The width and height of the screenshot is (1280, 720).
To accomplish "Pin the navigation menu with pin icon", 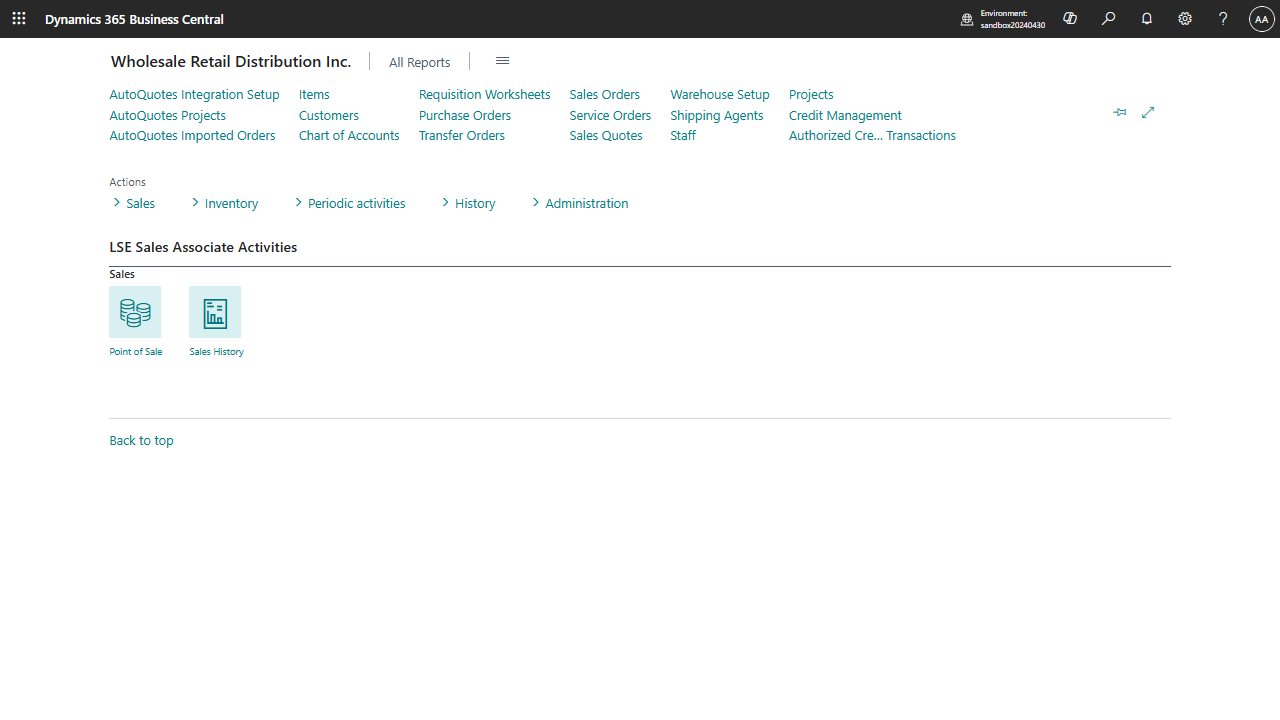I will pyautogui.click(x=1120, y=113).
